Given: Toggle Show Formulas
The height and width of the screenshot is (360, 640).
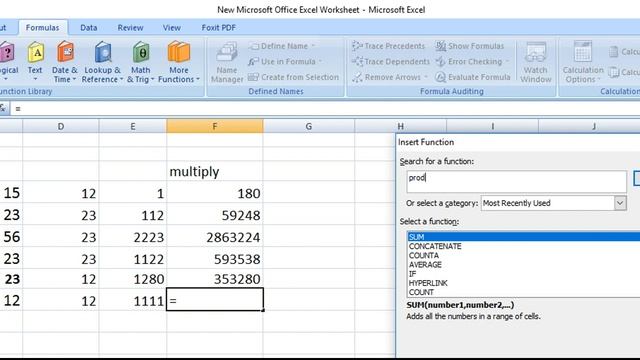Looking at the screenshot, I should (469, 46).
